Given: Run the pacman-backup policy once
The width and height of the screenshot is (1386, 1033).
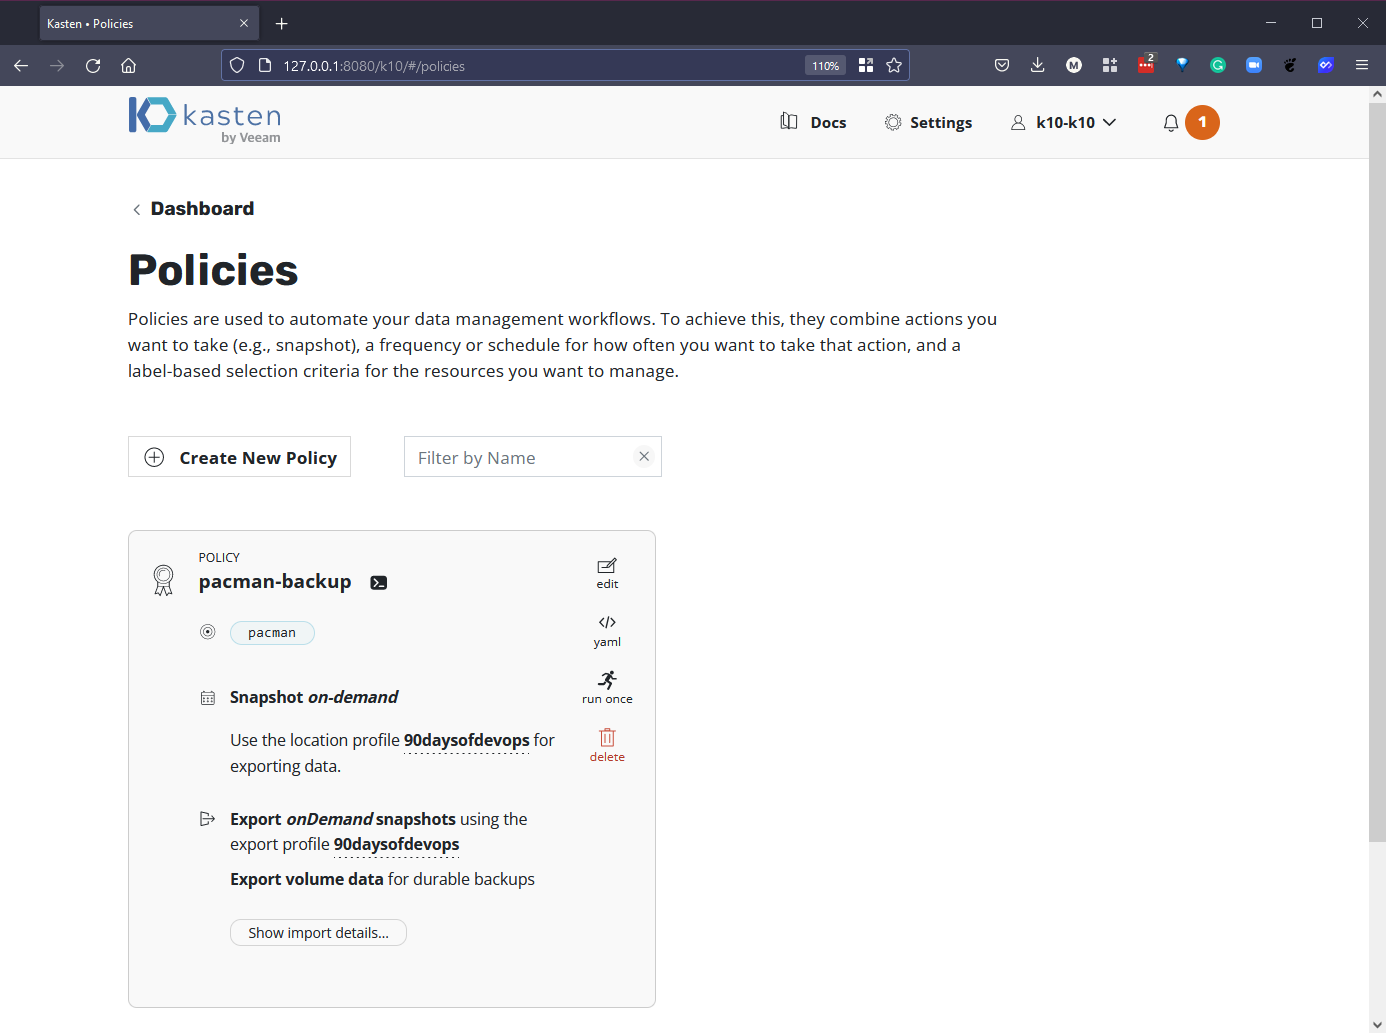Looking at the screenshot, I should coord(607,688).
